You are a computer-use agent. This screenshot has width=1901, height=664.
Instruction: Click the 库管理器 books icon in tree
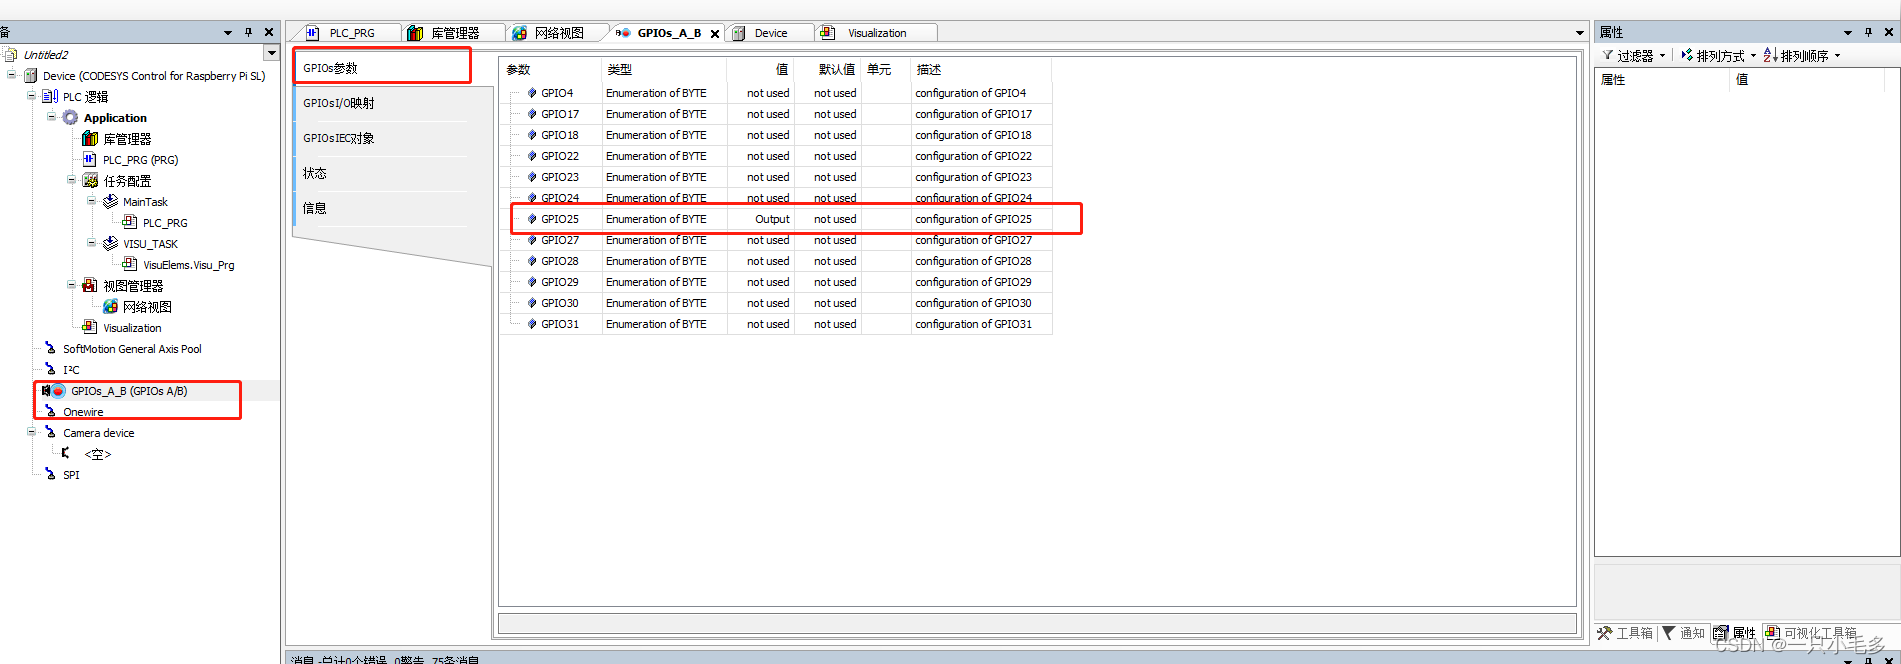click(90, 138)
